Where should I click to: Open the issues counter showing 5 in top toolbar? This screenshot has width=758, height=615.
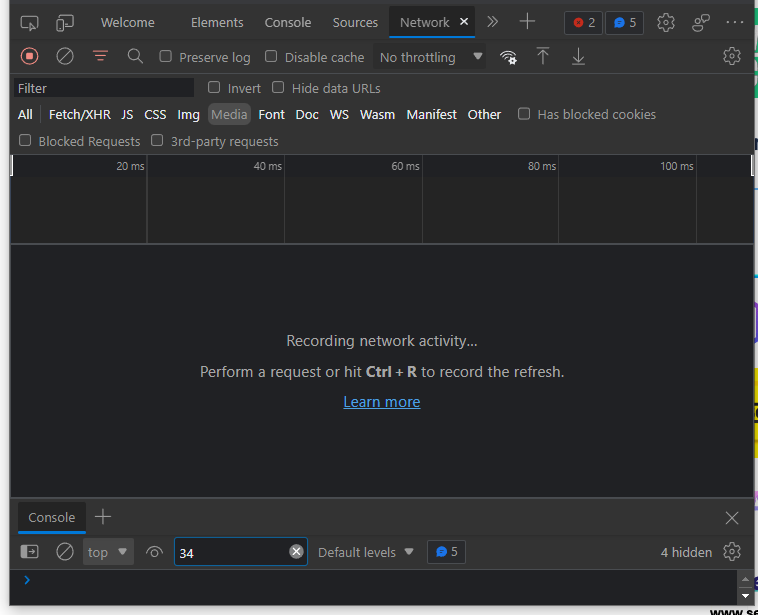point(625,23)
